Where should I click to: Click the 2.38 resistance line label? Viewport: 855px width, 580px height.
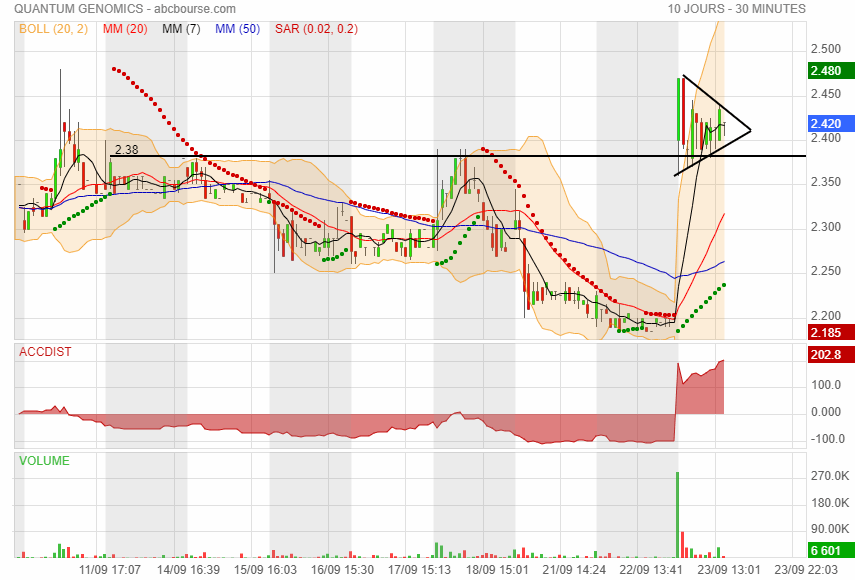tap(127, 149)
